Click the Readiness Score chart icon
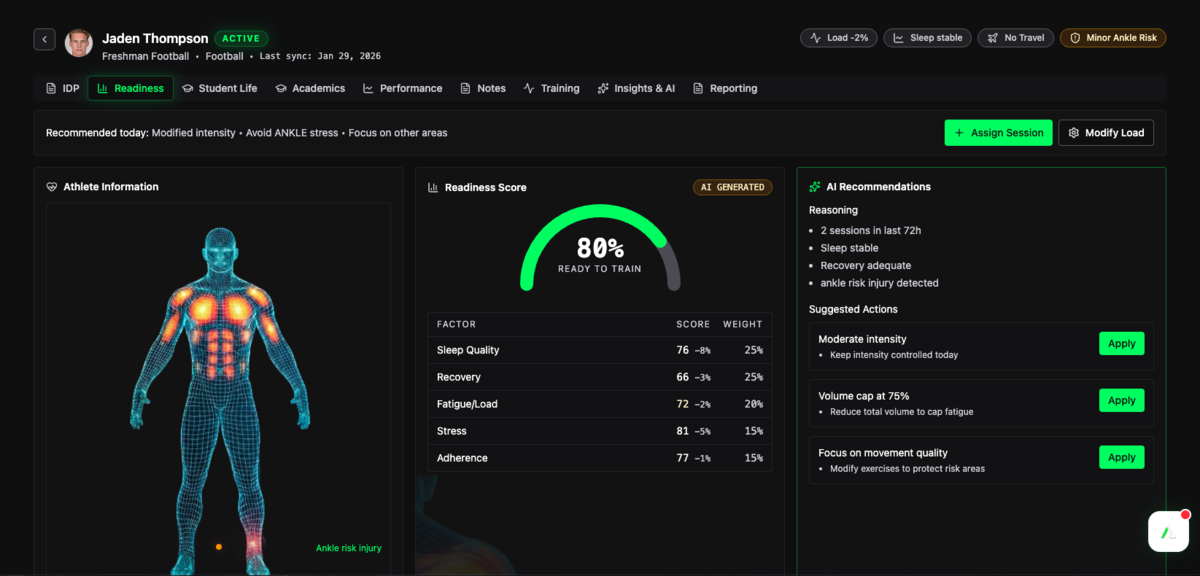This screenshot has height=576, width=1200. 433,187
